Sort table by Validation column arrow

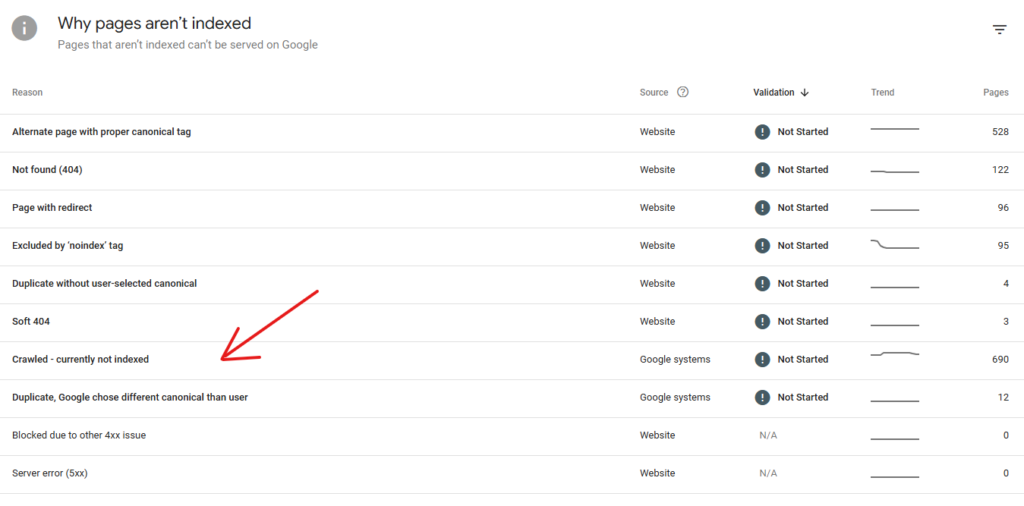coord(804,92)
